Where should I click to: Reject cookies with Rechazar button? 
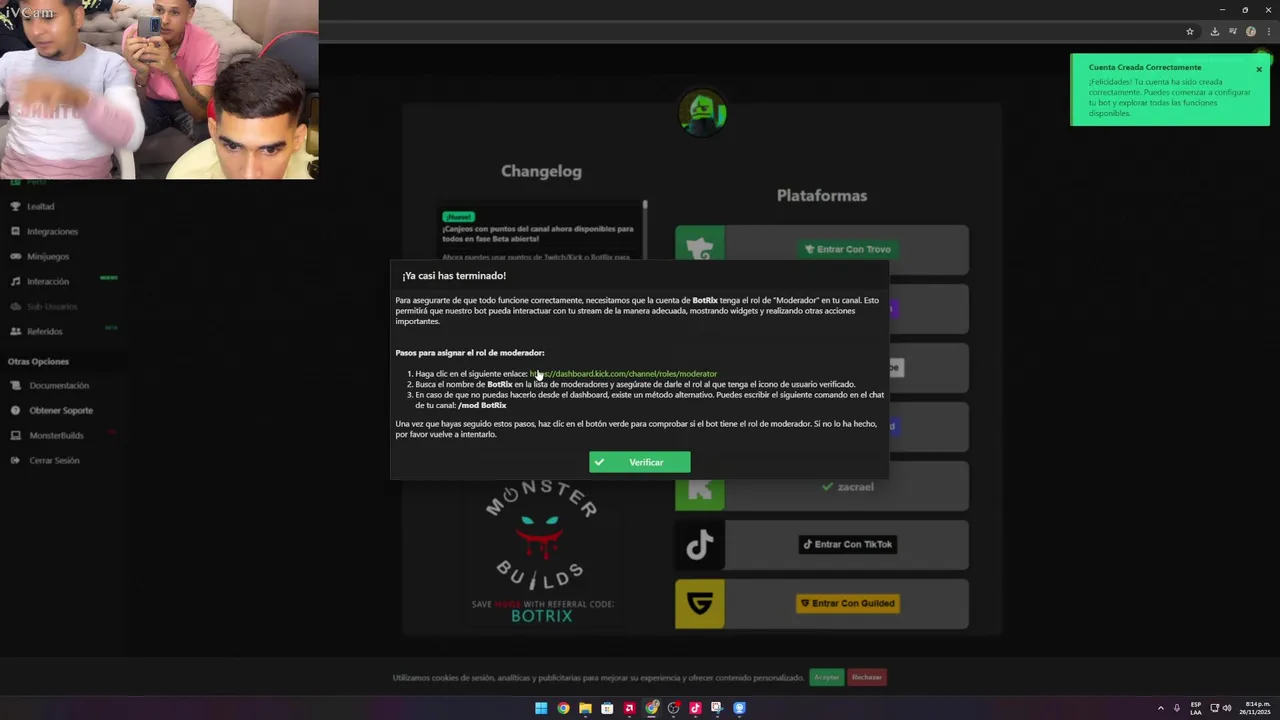coord(867,677)
